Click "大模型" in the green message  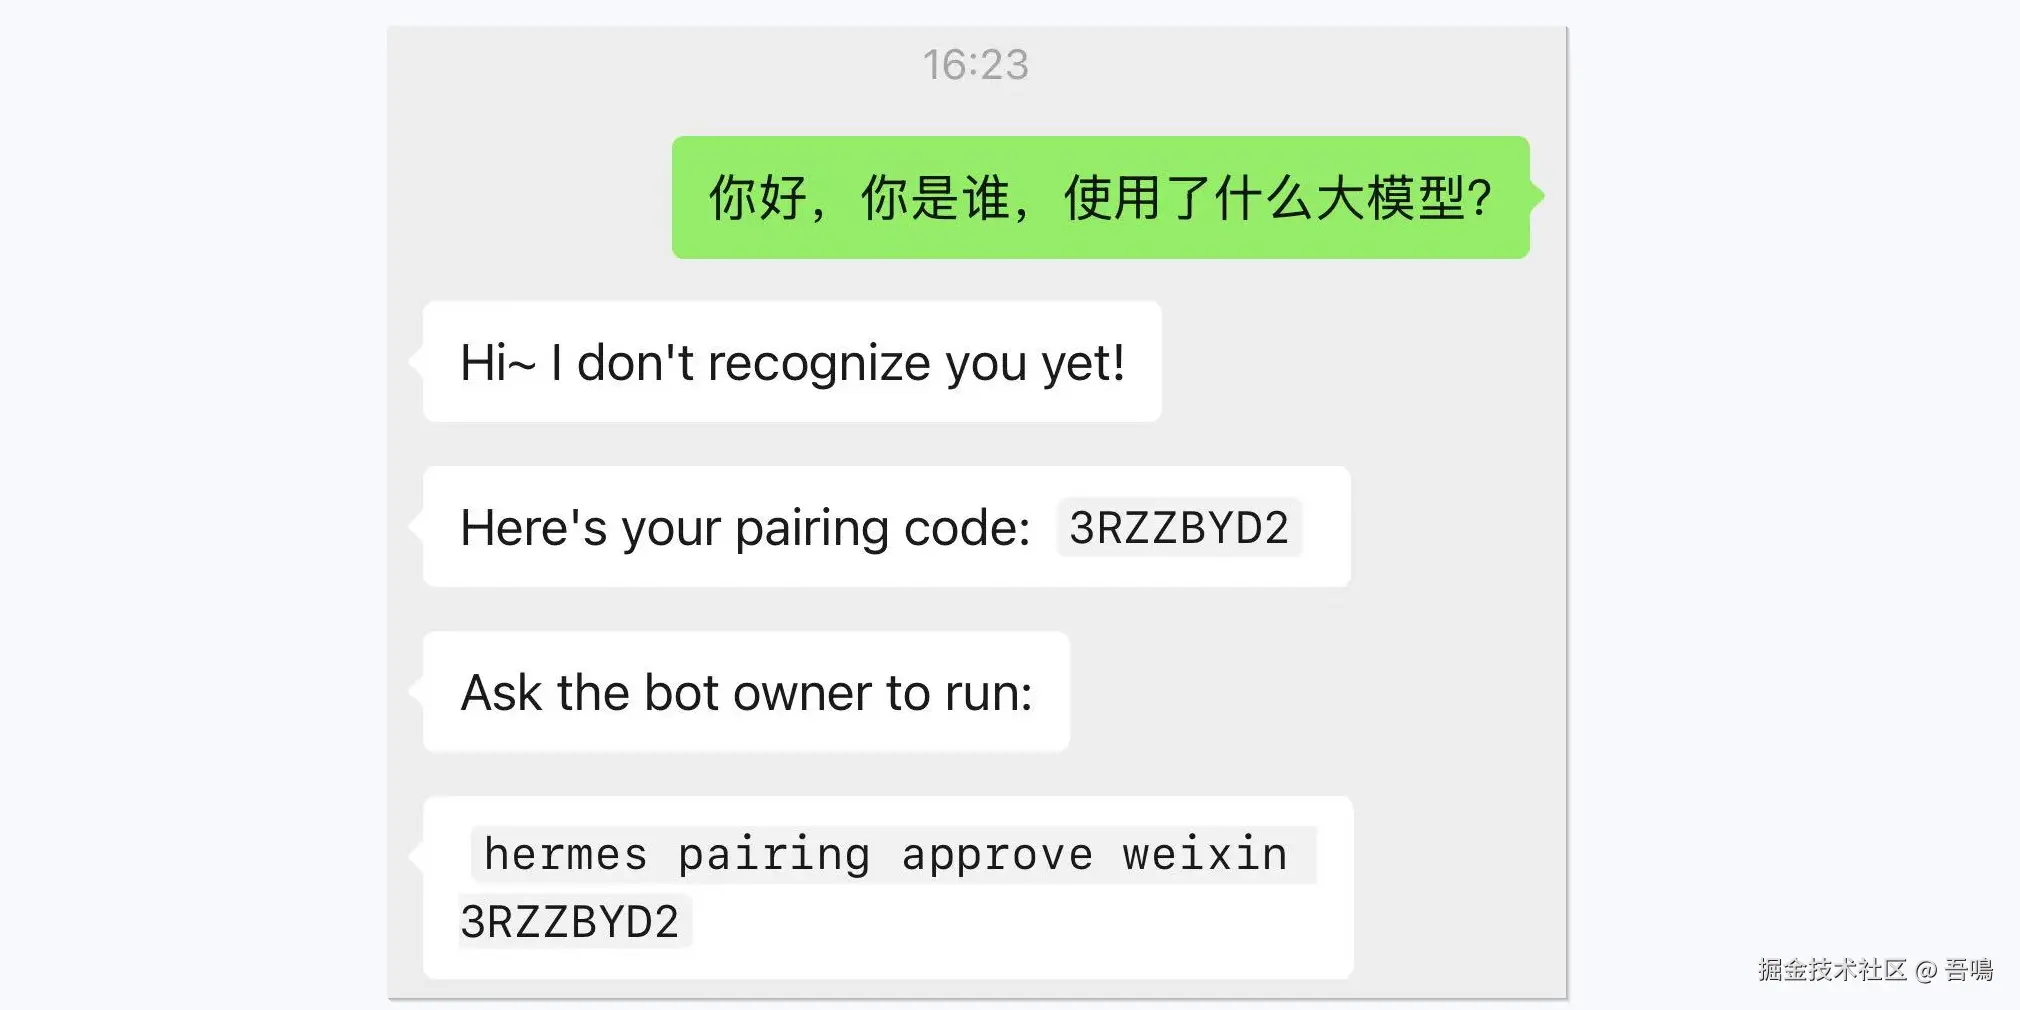pyautogui.click(x=1390, y=197)
